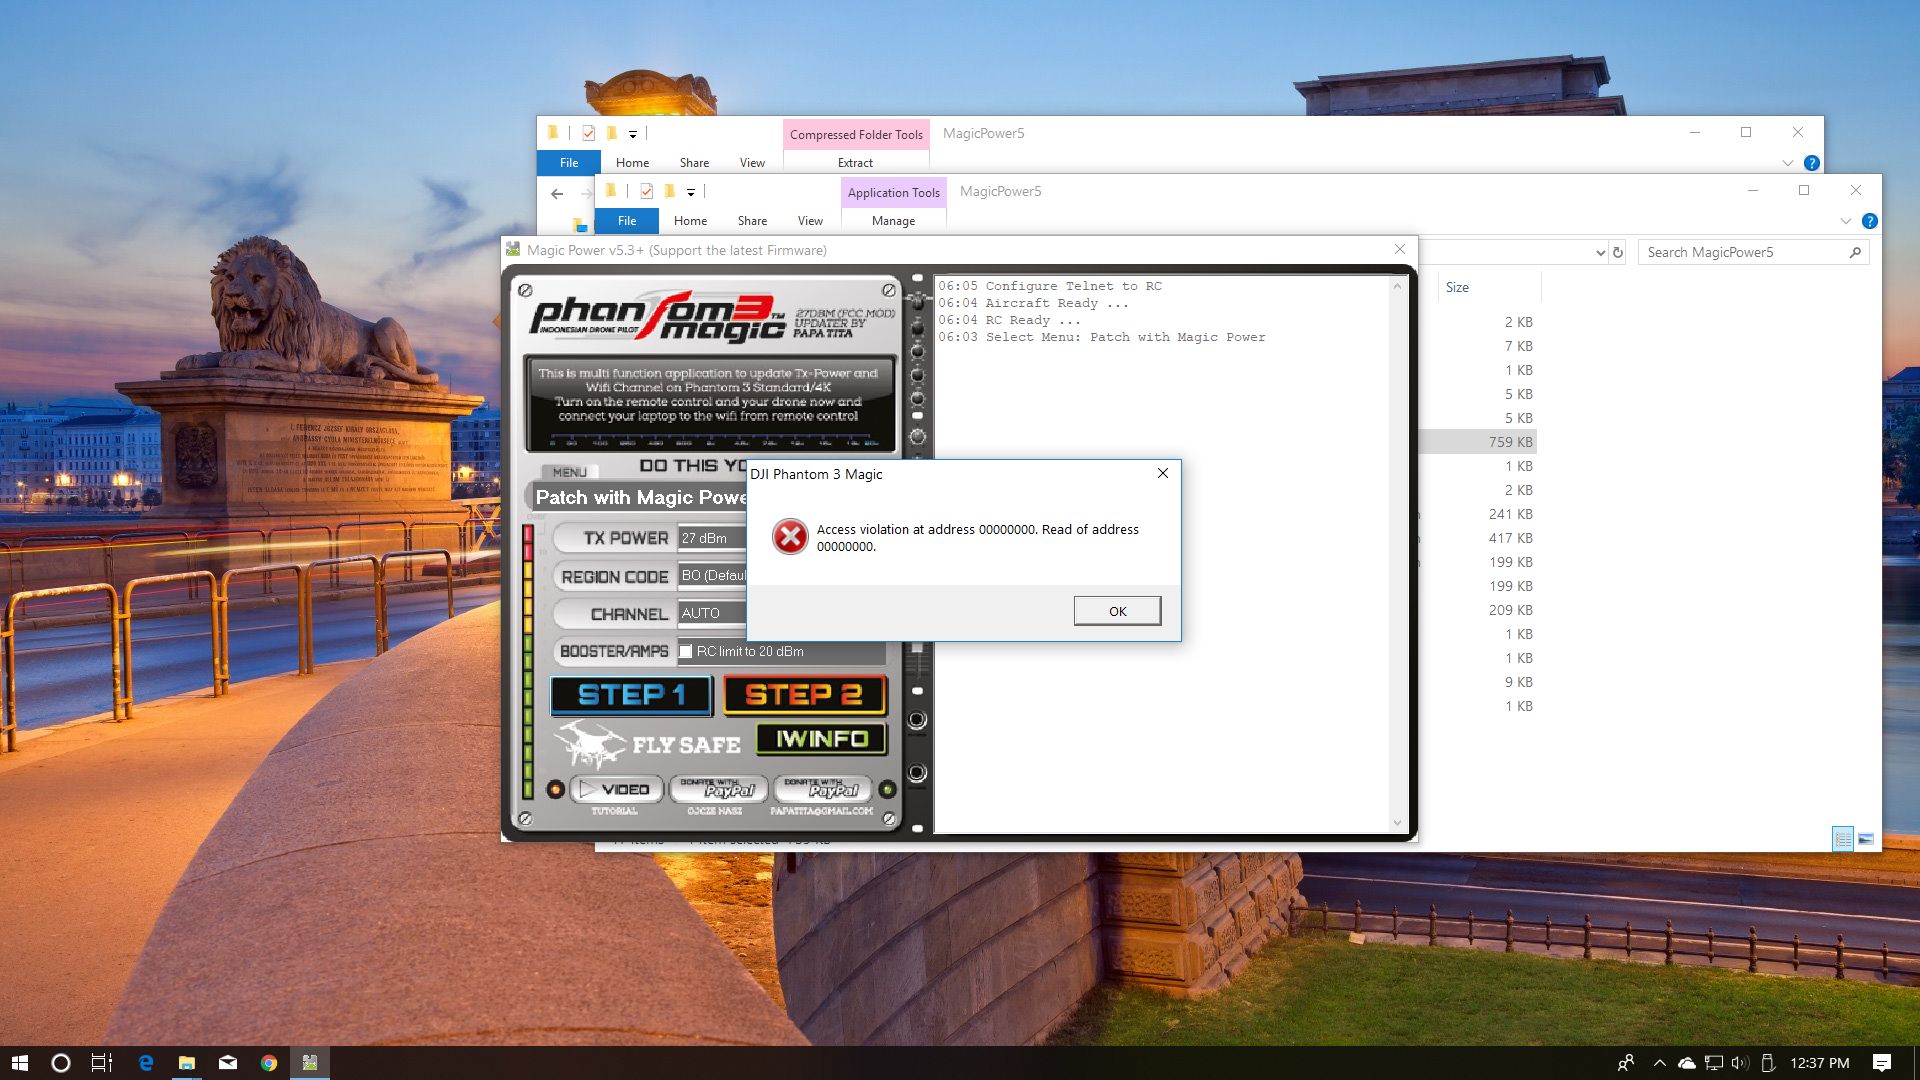Screen dimensions: 1920x1080
Task: Click the signal level meter bar
Action: pyautogui.click(x=528, y=660)
